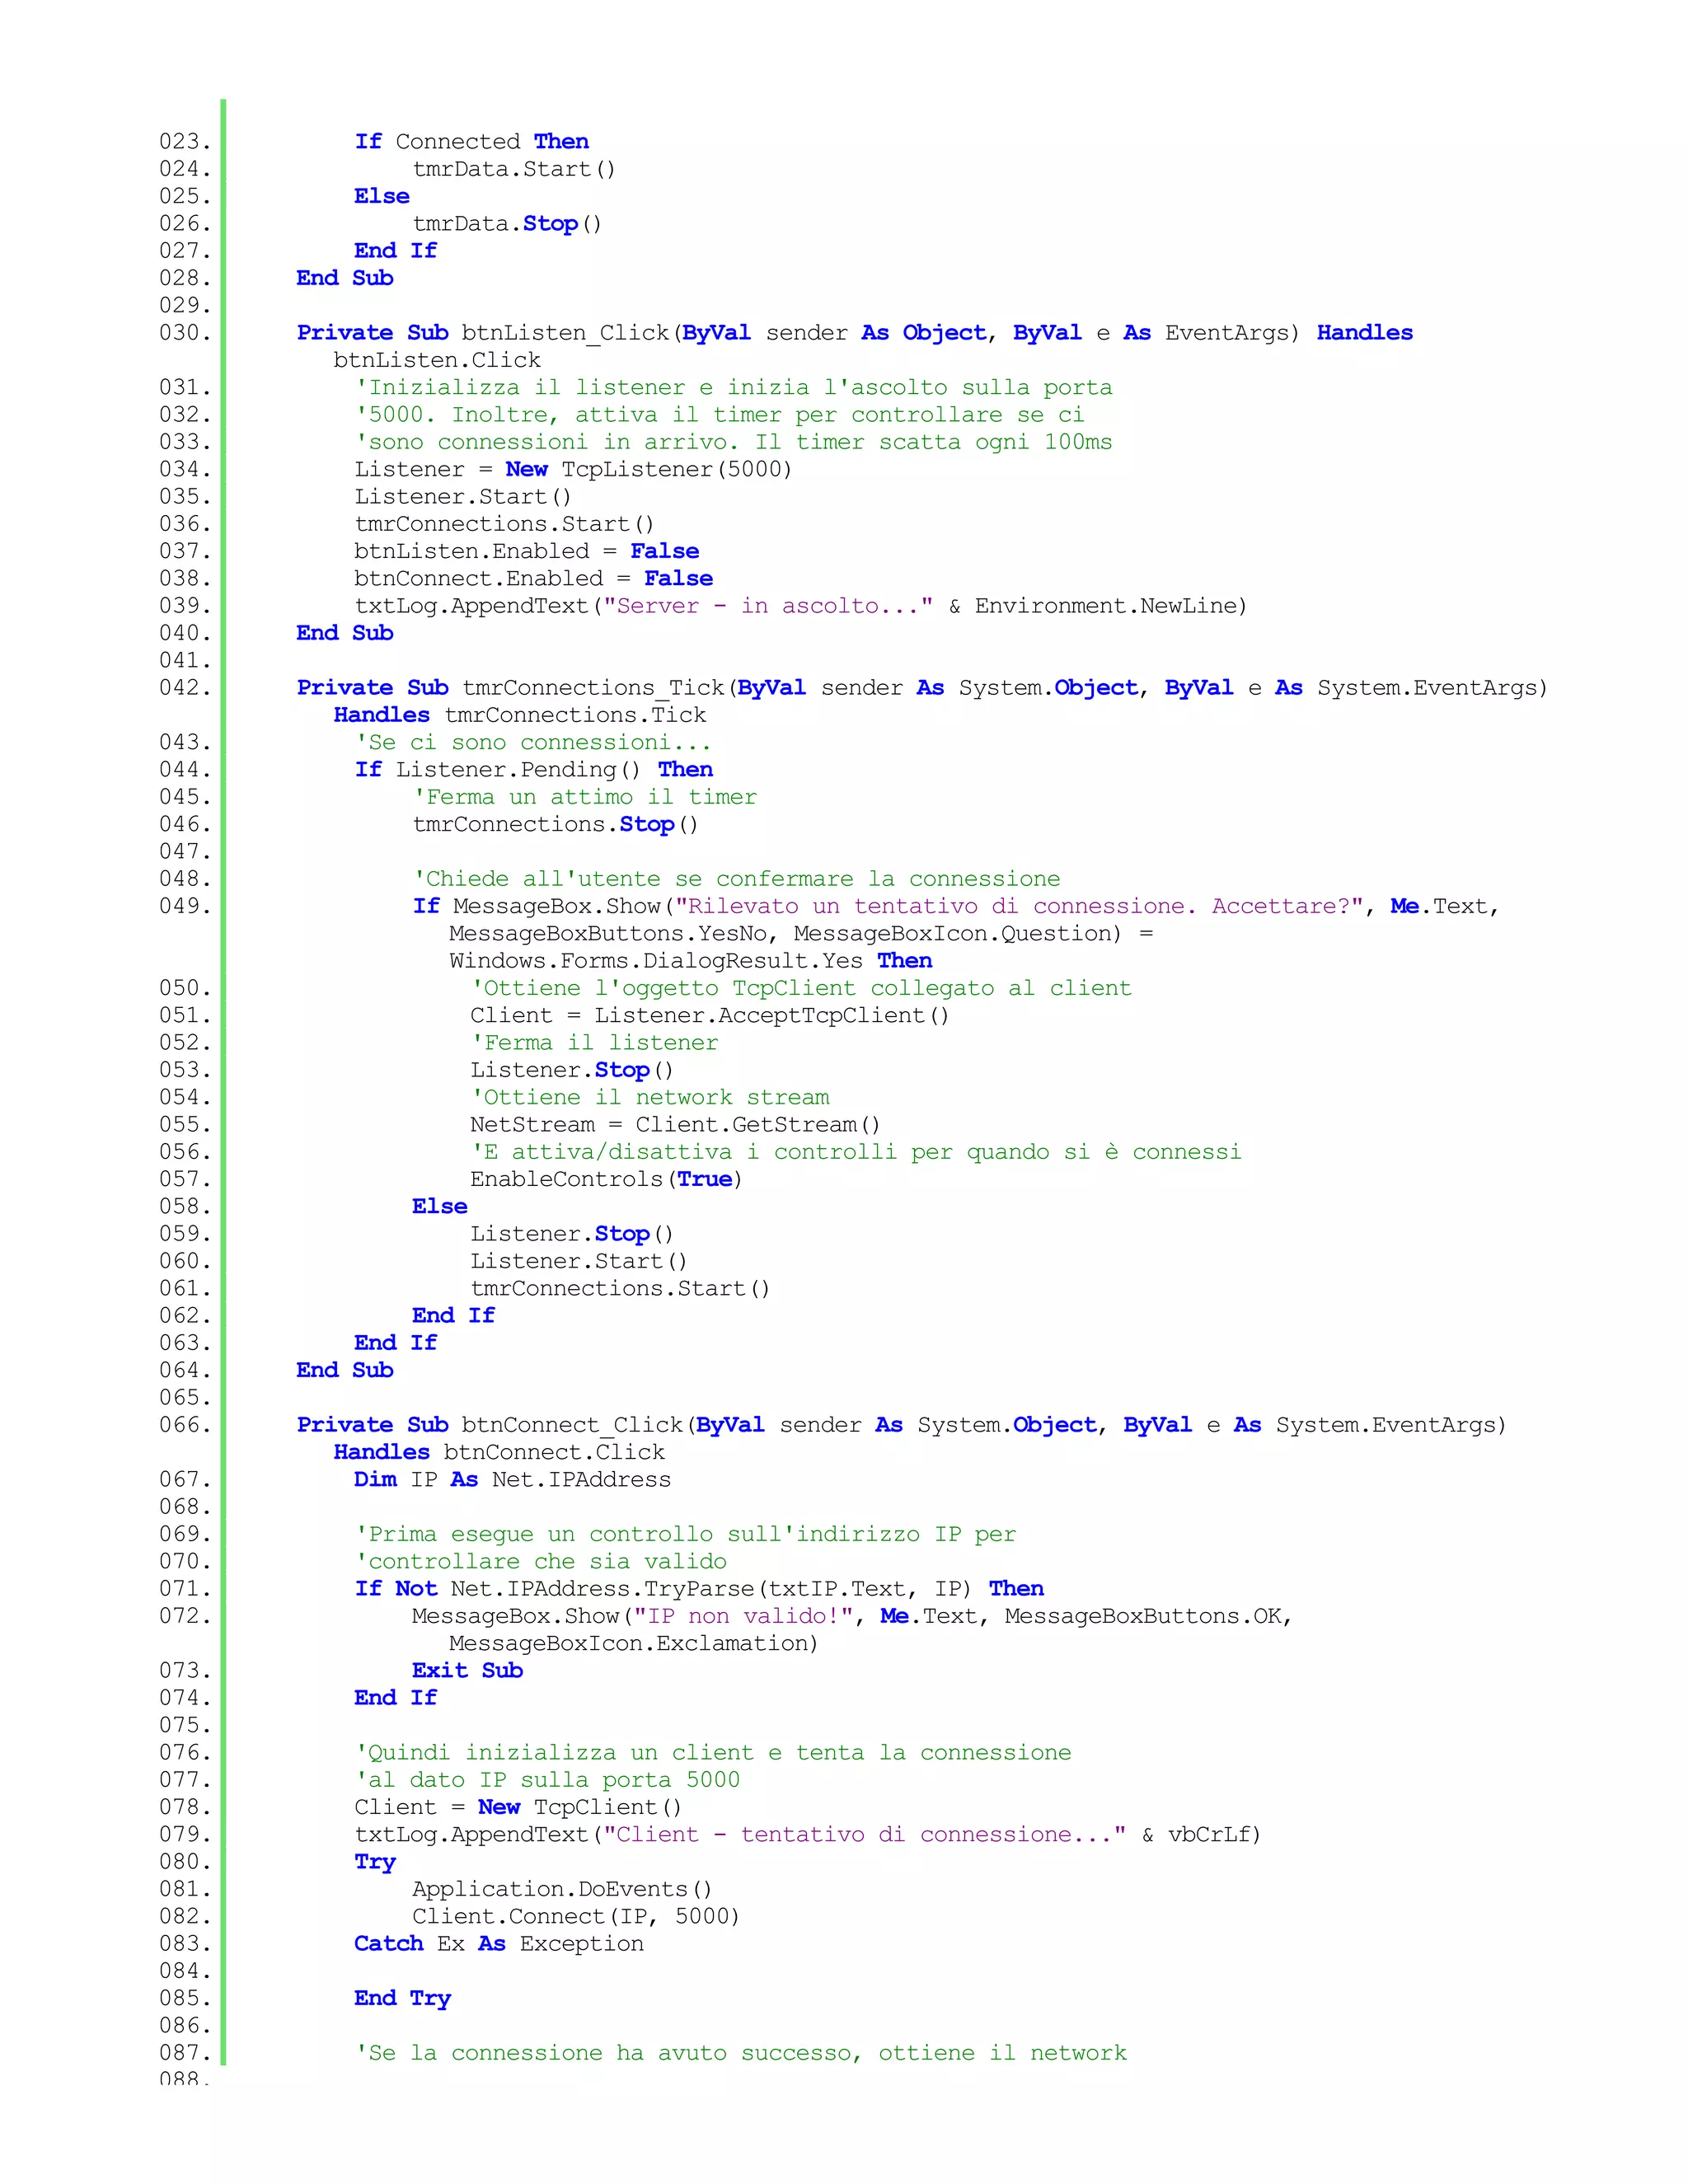Click string "IP non valido!"
Viewport: 1688px width, 2184px height.
coord(742,1616)
